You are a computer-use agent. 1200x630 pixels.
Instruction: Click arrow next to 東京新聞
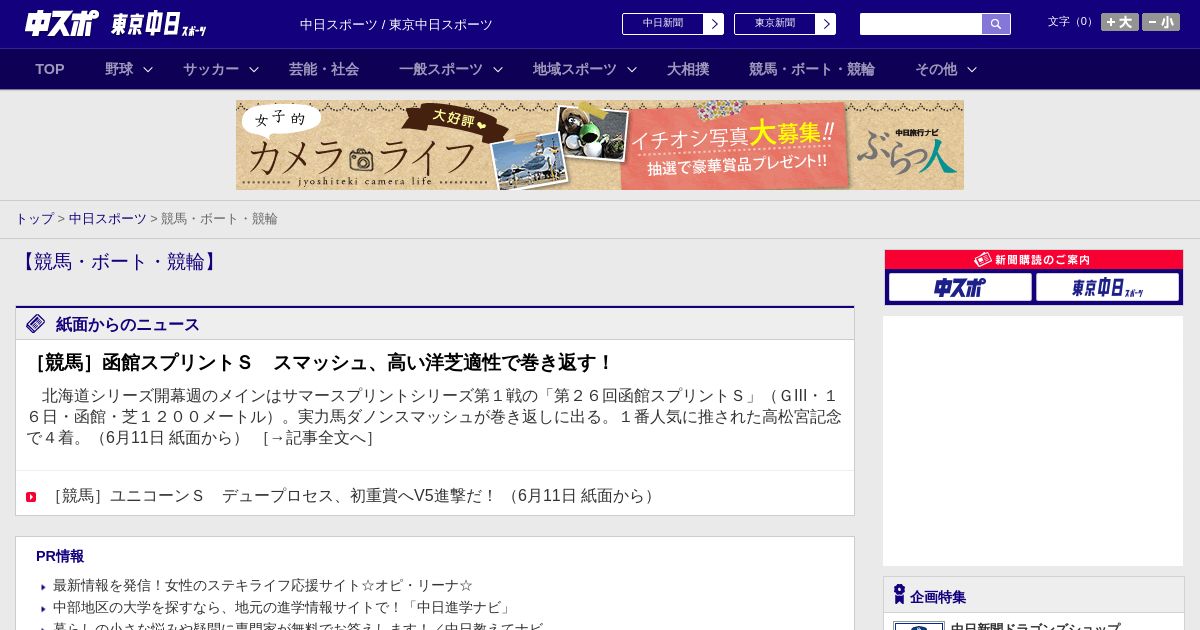pos(826,24)
